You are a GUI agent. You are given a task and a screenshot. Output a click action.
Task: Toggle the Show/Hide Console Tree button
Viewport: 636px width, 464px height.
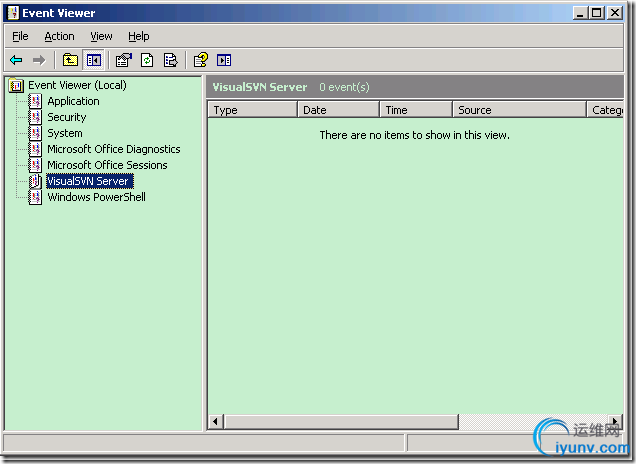pos(94,60)
